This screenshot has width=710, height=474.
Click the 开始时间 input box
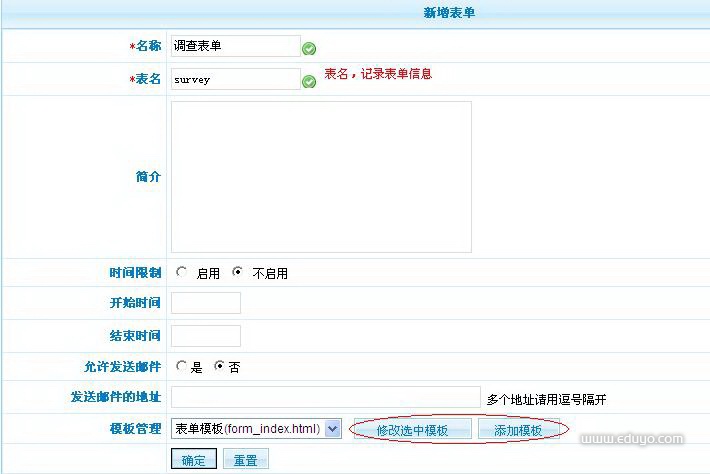coord(206,303)
